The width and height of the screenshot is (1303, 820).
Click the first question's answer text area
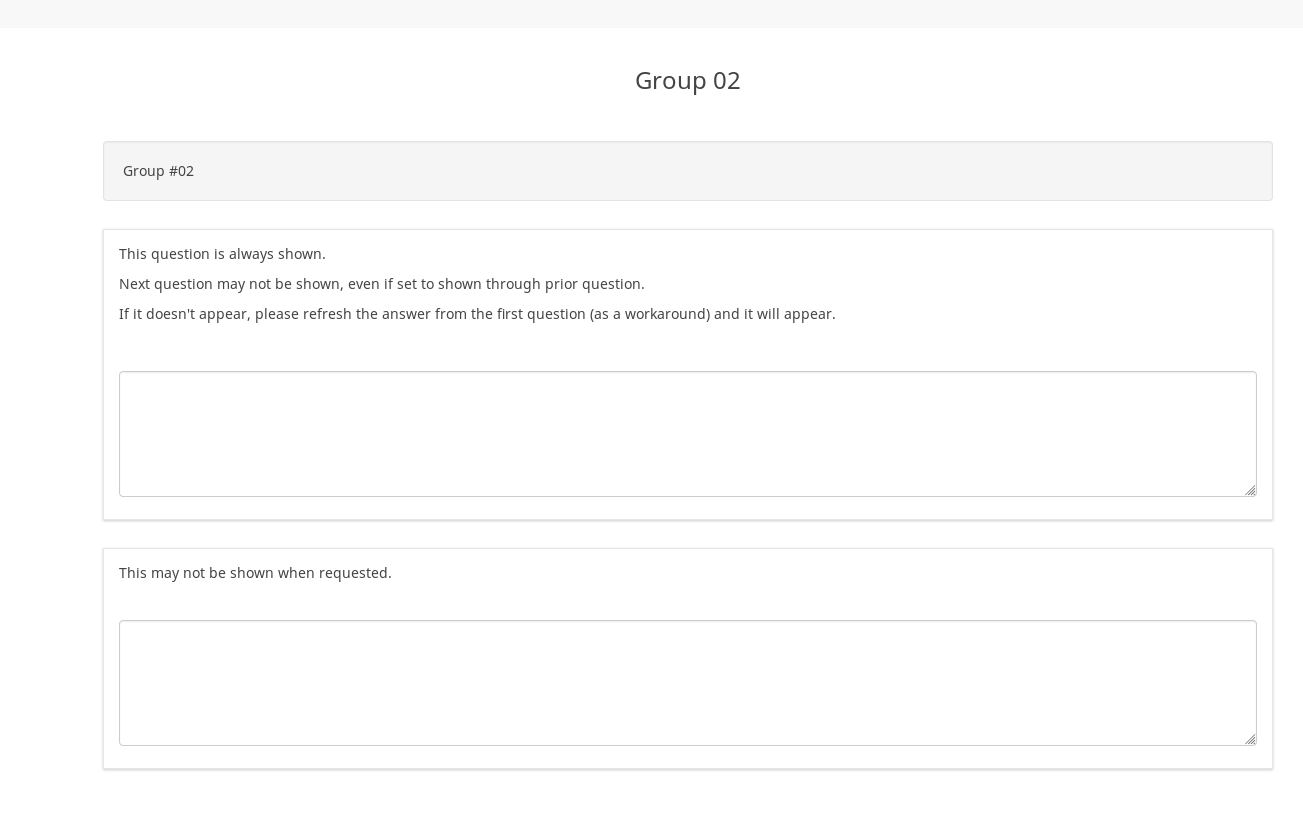click(x=687, y=433)
